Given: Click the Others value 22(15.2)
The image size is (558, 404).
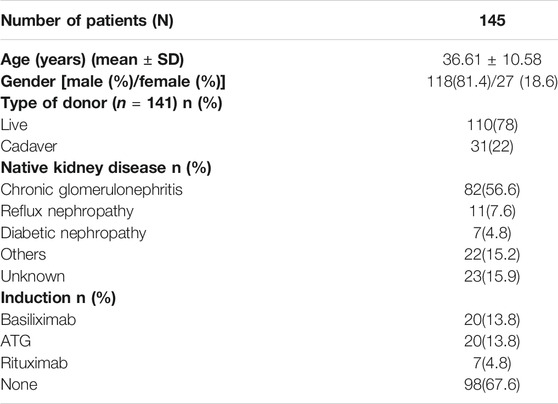Looking at the screenshot, I should [x=492, y=255].
